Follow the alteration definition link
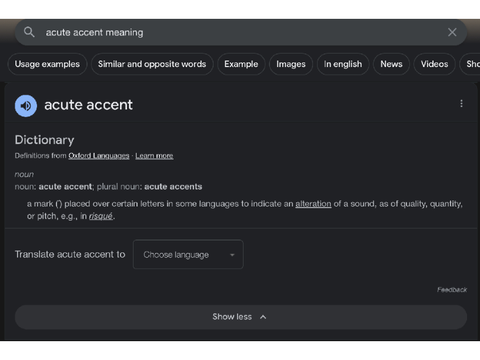The image size is (480, 360). pyautogui.click(x=313, y=204)
